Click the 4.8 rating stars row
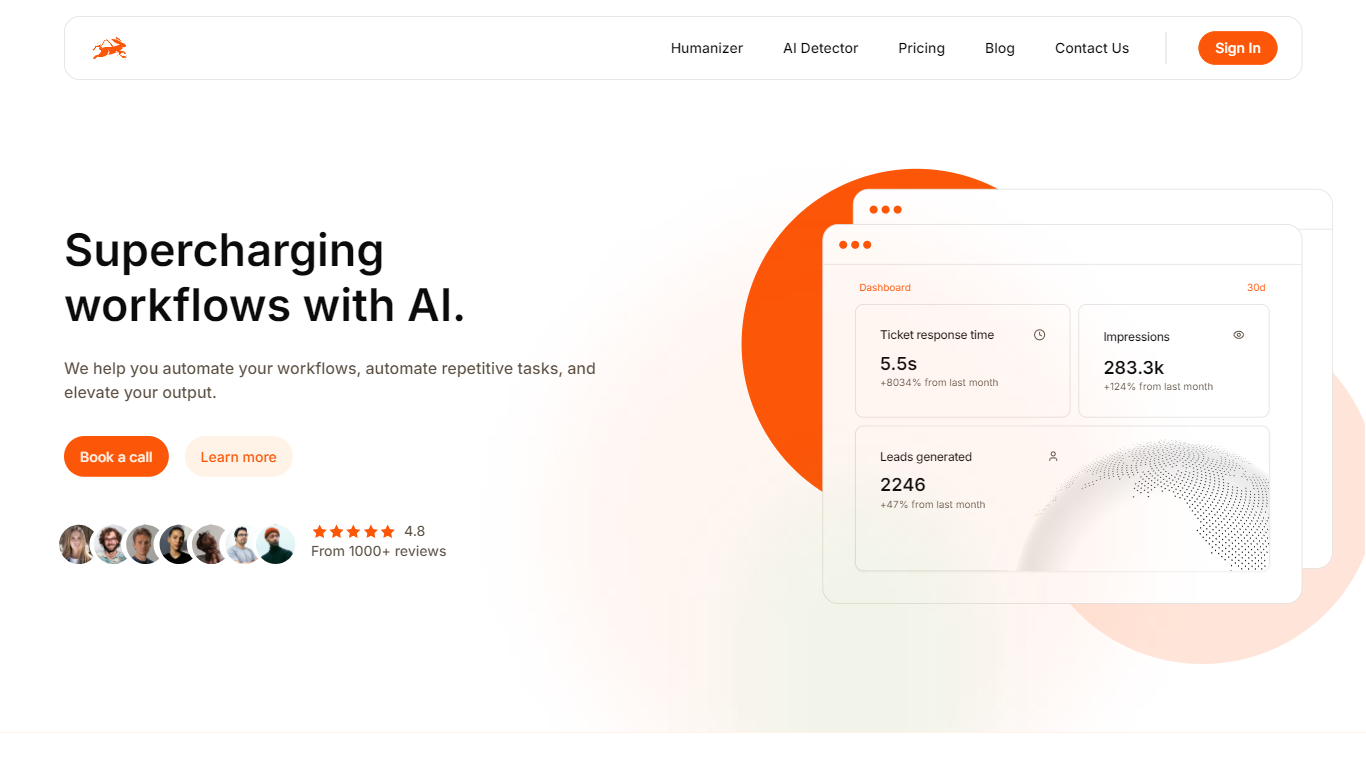This screenshot has width=1366, height=768. (354, 531)
